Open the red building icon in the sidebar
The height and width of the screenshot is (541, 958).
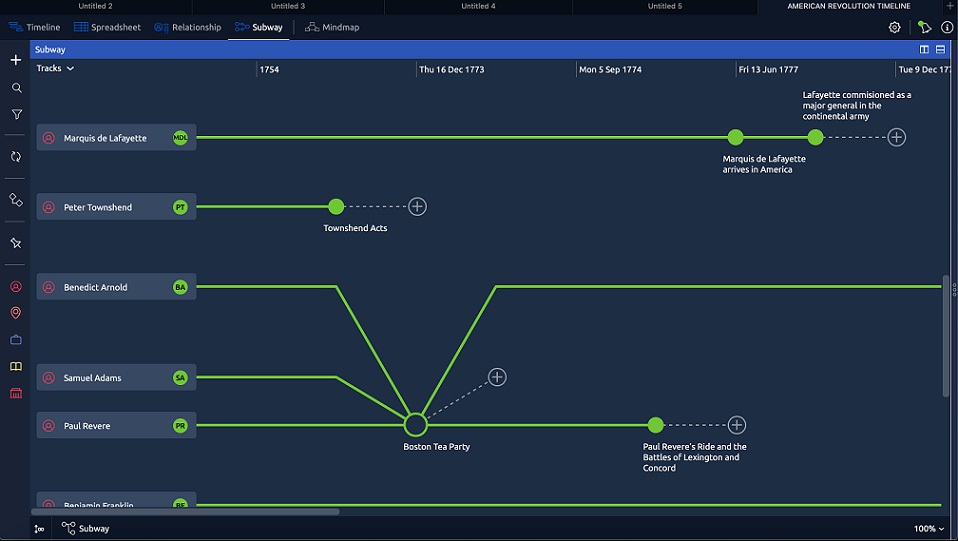(x=16, y=393)
